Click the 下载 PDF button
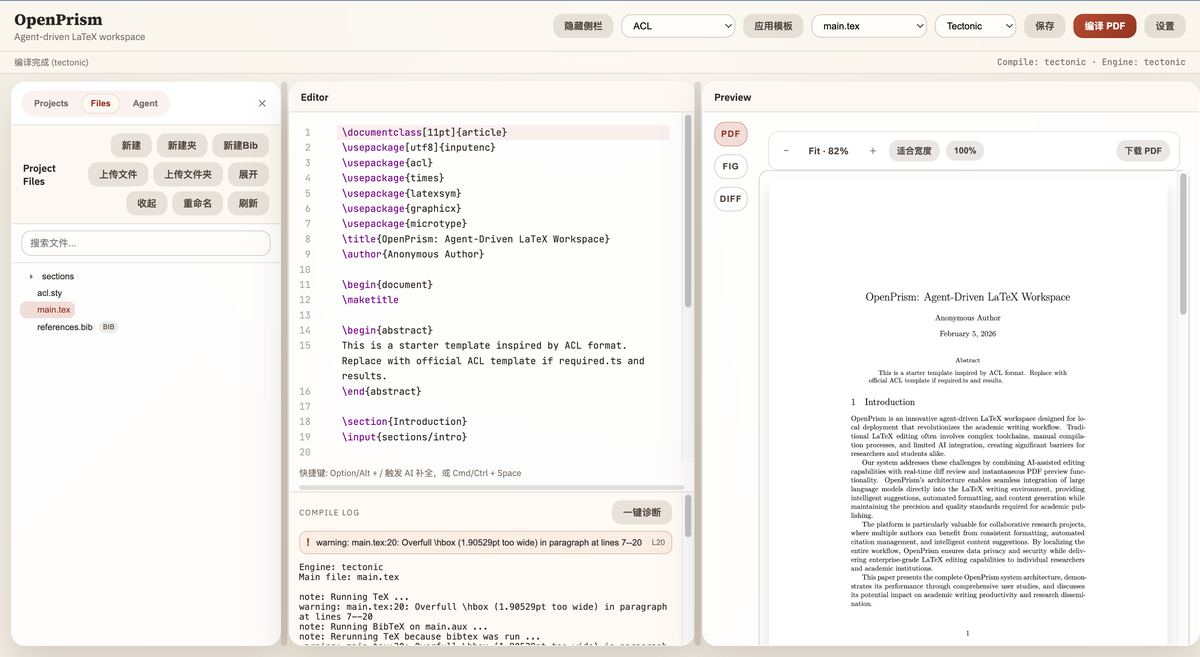Screen dimensions: 1200x657 click(1143, 151)
